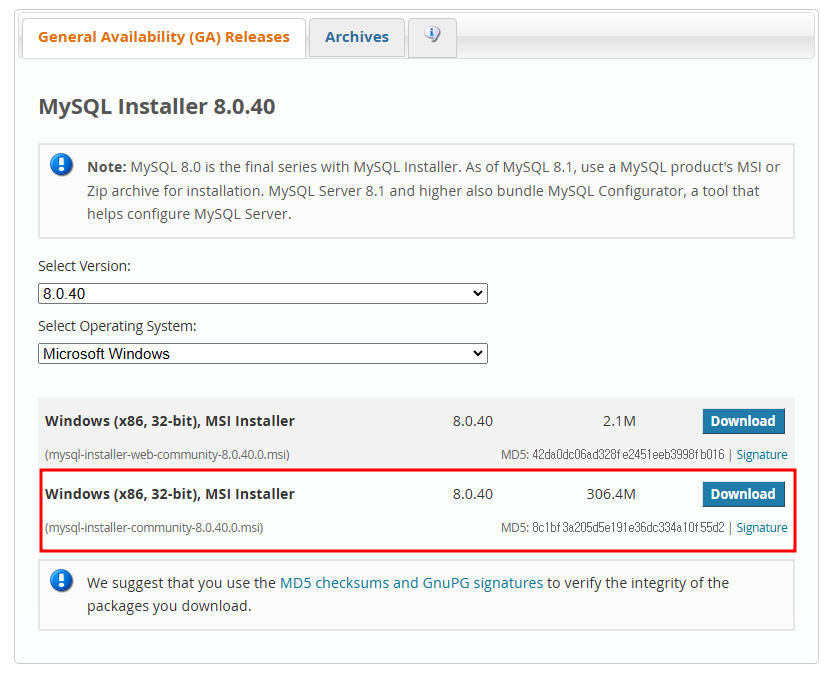
Task: Click the MySQL Installer 8.0.40 heading
Action: pyautogui.click(x=157, y=107)
